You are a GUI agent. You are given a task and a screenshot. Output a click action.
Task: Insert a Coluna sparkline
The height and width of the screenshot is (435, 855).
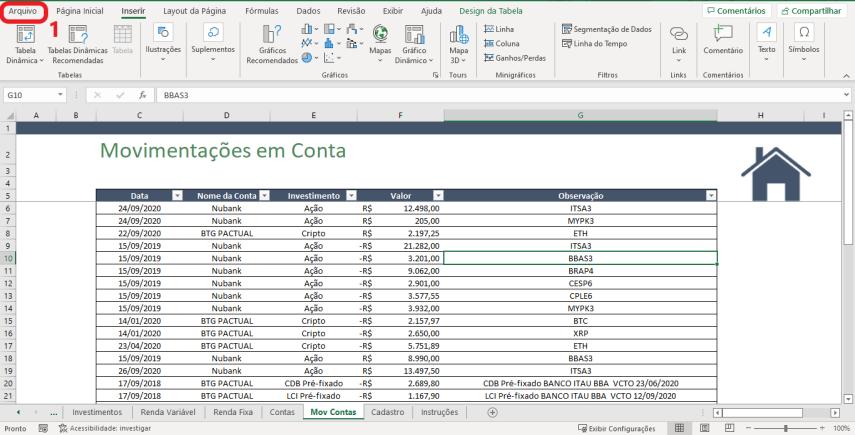click(502, 43)
